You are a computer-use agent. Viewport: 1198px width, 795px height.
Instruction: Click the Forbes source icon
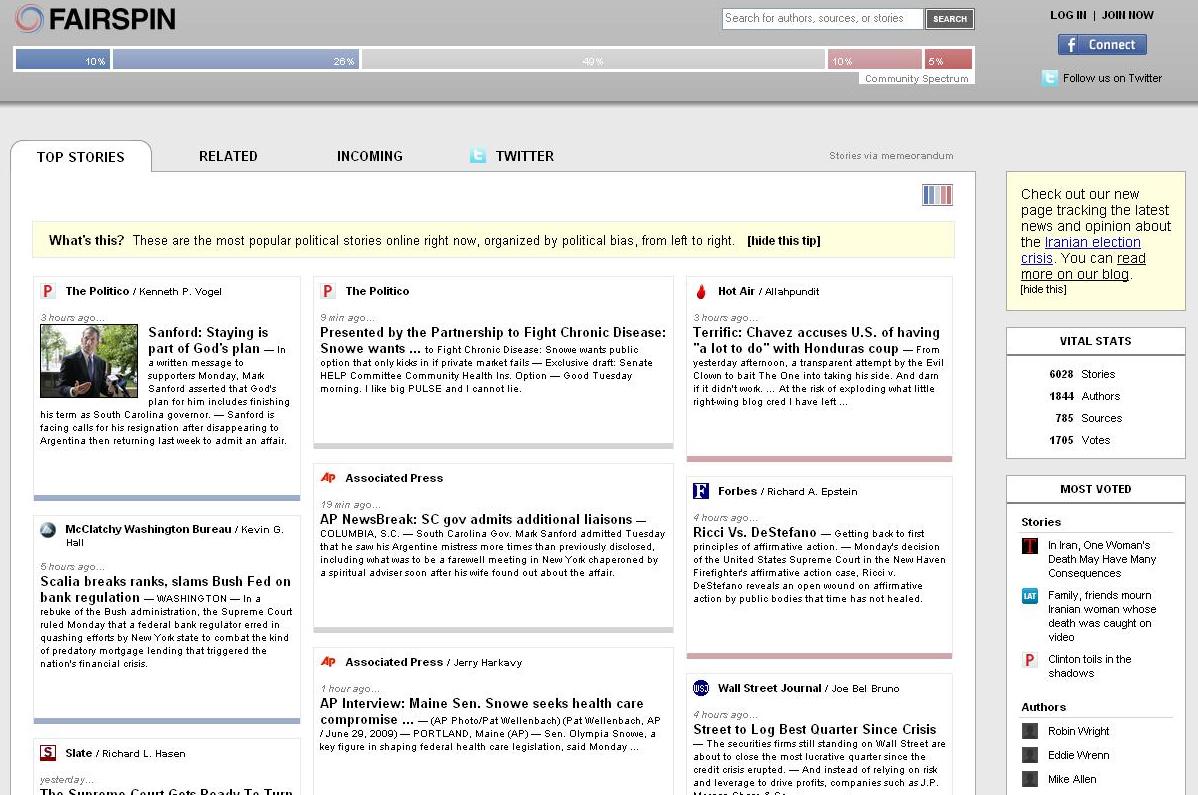tap(701, 491)
